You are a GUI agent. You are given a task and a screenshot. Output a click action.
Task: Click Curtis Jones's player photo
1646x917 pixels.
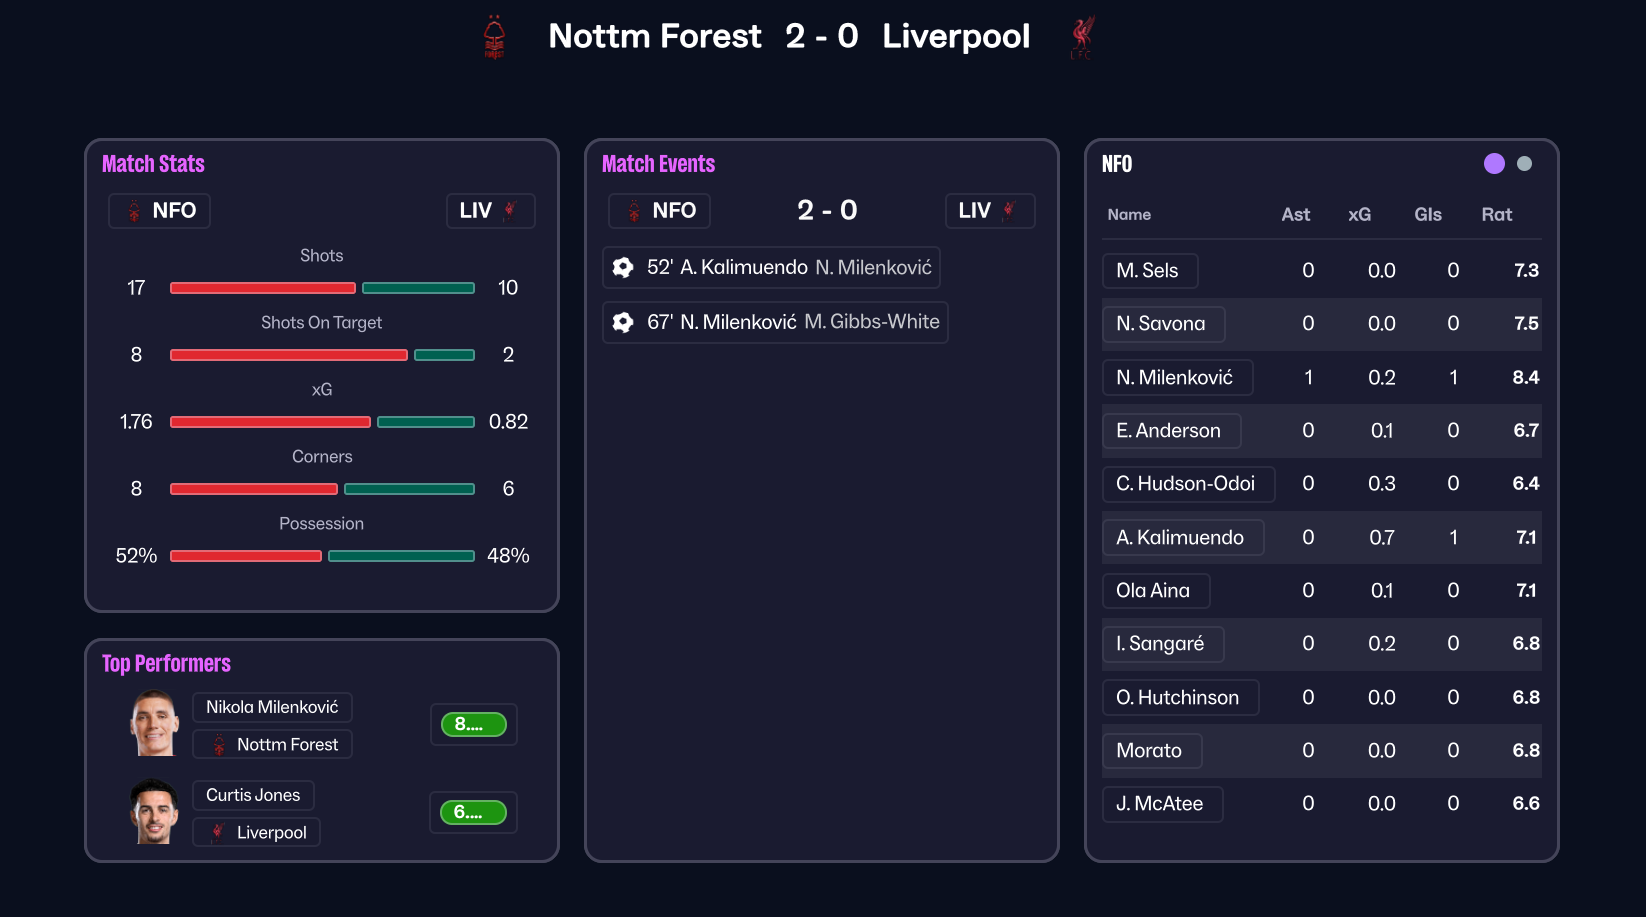(154, 812)
